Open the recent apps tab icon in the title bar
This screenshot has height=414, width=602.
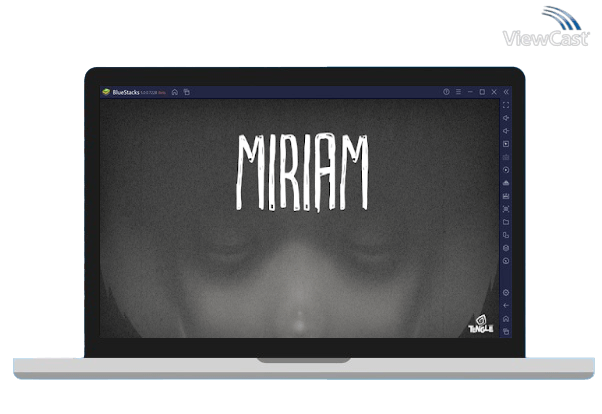click(x=187, y=92)
